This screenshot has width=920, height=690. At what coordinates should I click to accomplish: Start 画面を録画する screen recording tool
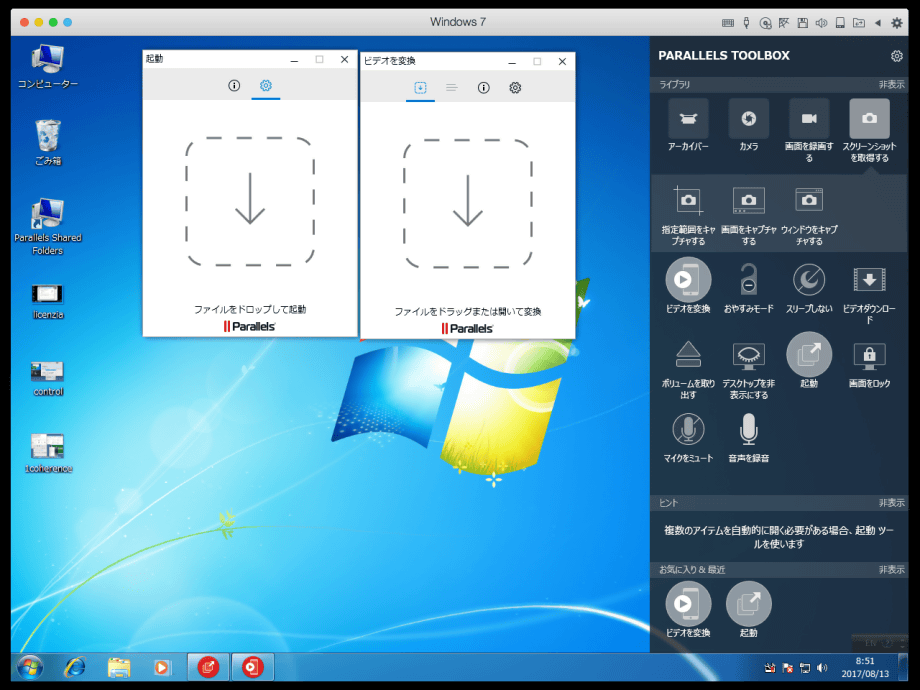[x=809, y=130]
